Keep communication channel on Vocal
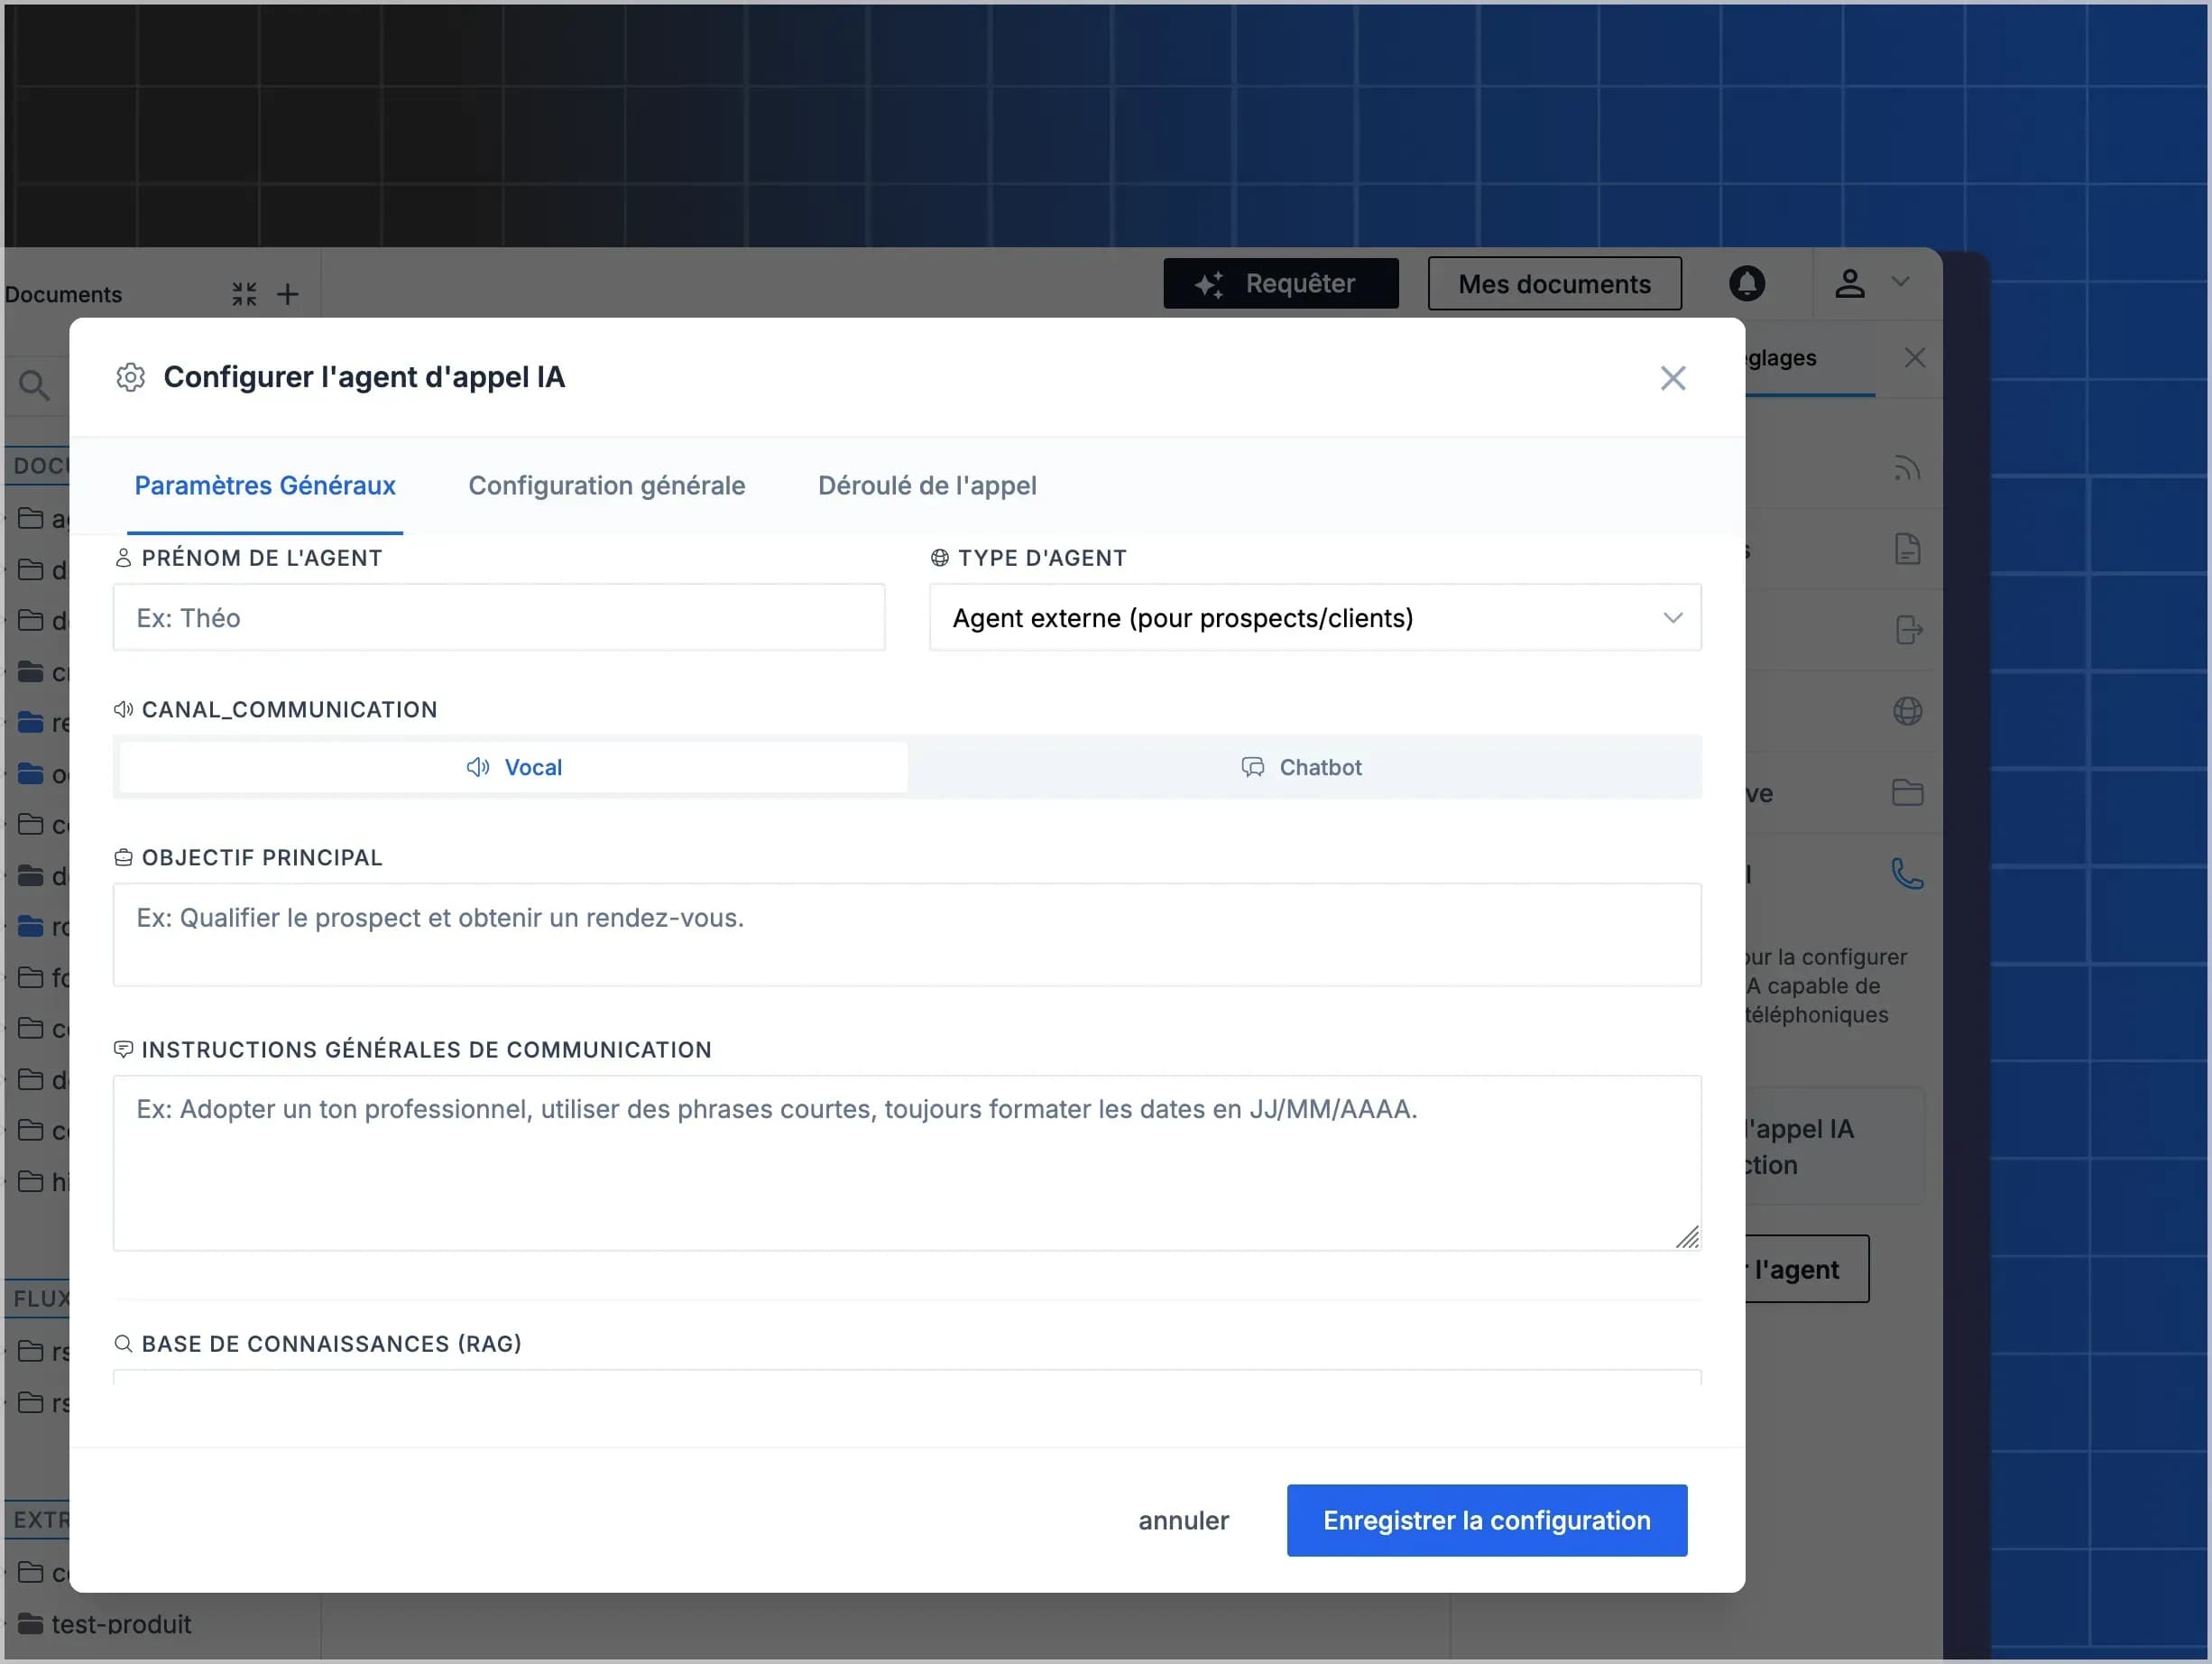The height and width of the screenshot is (1664, 2212). point(513,767)
